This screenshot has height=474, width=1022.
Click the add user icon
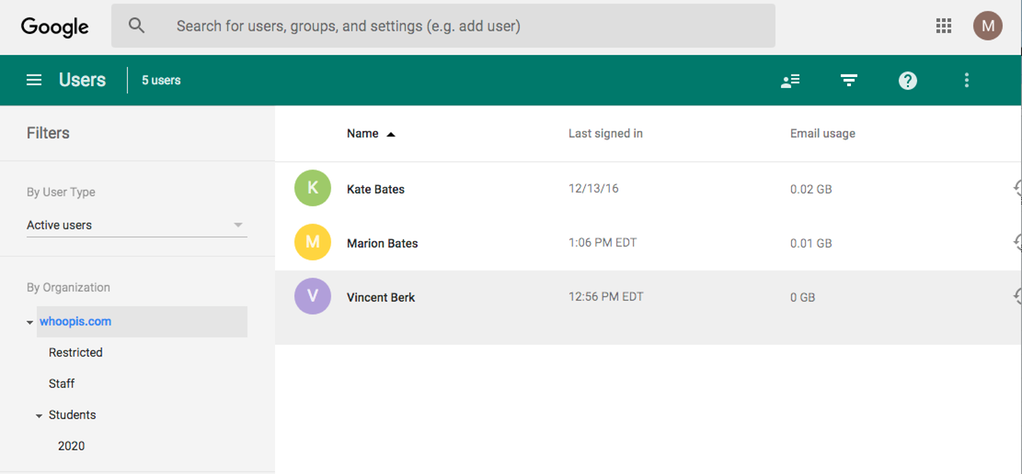tap(790, 81)
